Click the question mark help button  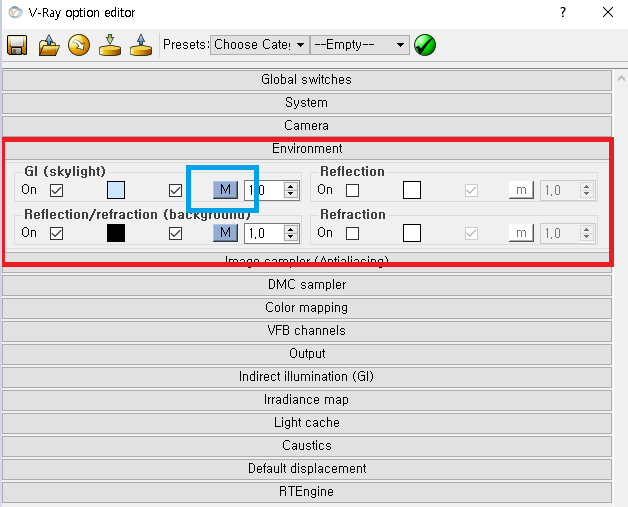563,12
